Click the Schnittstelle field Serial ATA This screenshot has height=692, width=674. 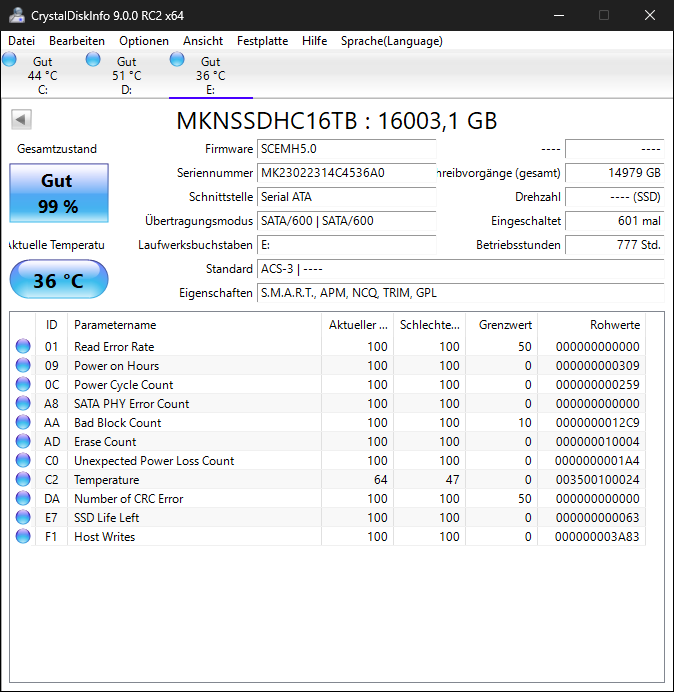pos(346,197)
